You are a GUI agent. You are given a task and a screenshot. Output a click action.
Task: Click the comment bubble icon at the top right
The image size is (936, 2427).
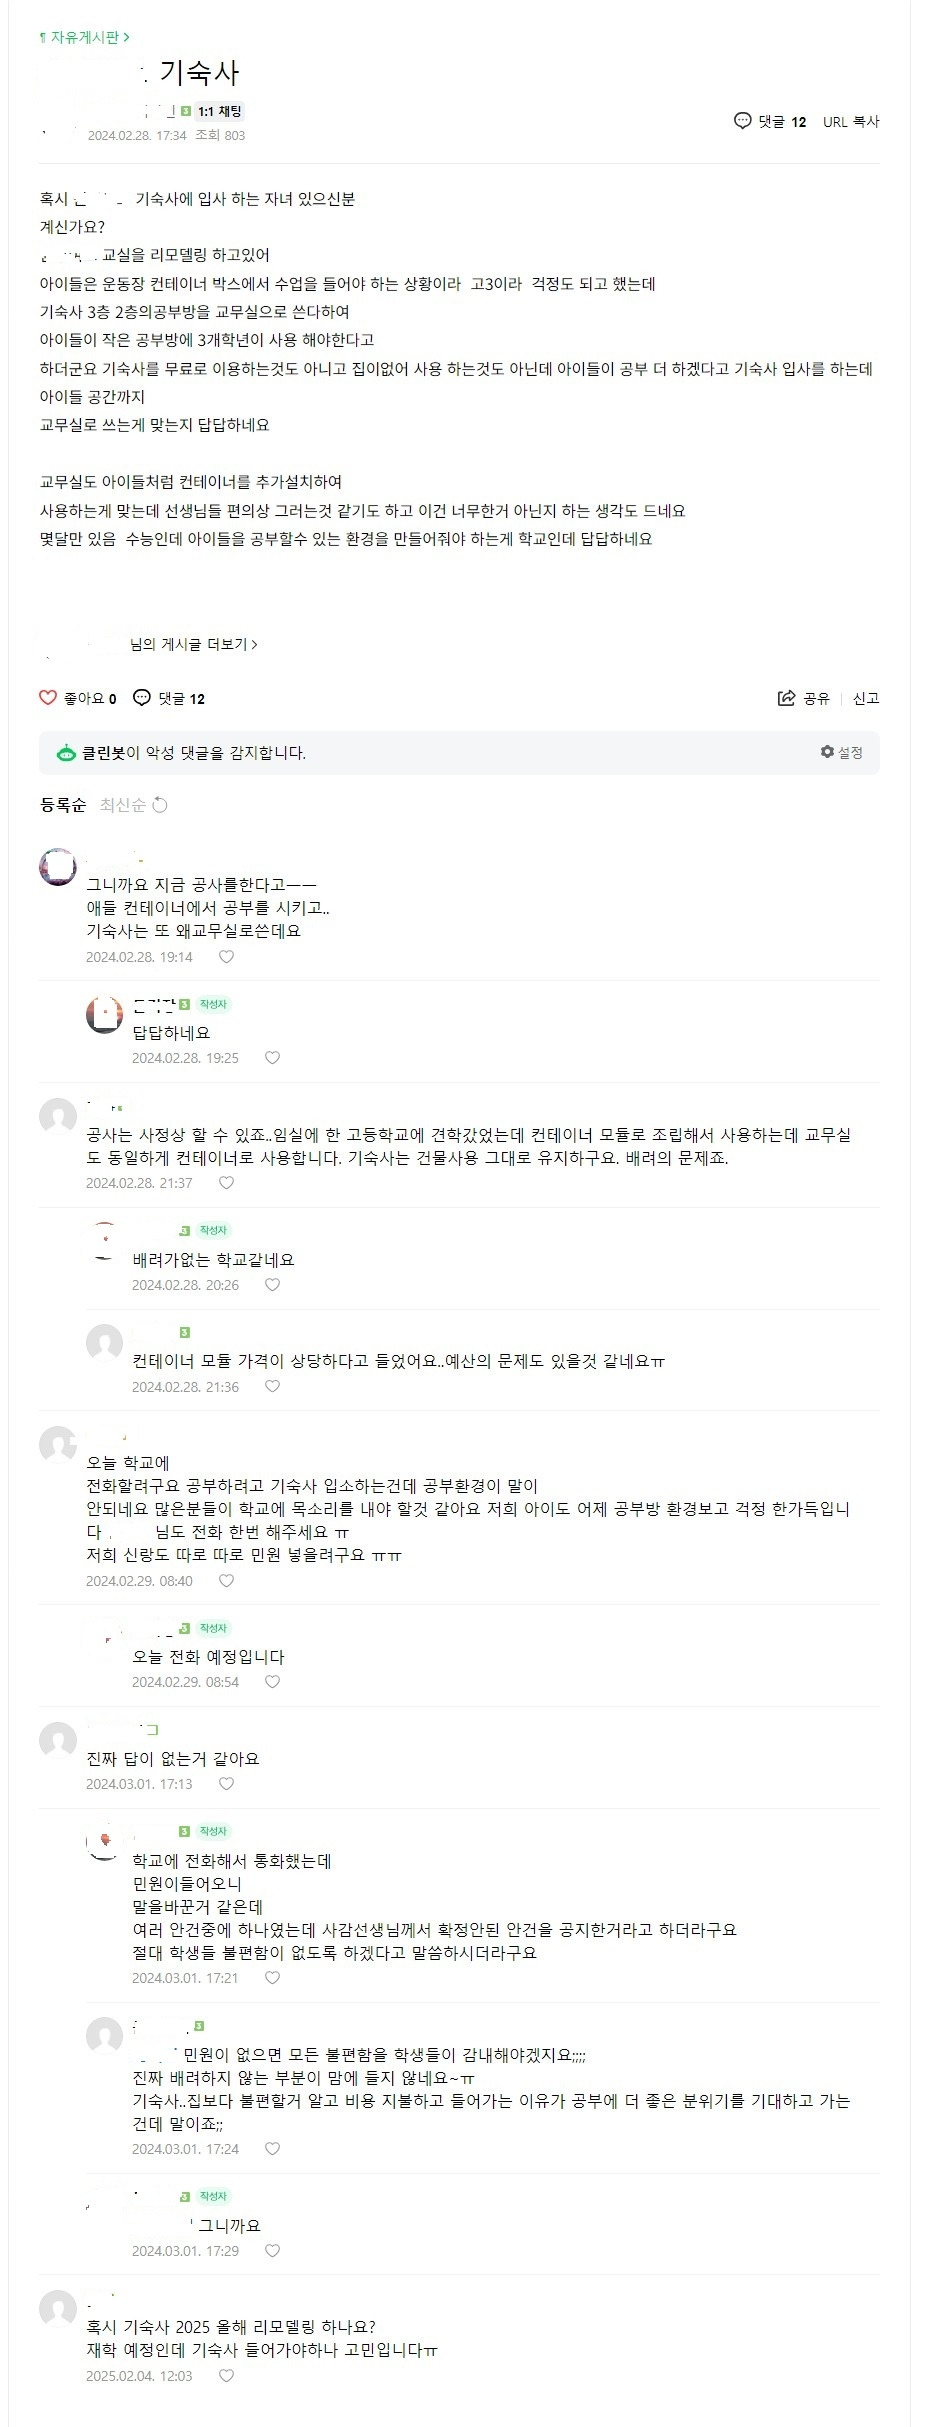coord(742,121)
